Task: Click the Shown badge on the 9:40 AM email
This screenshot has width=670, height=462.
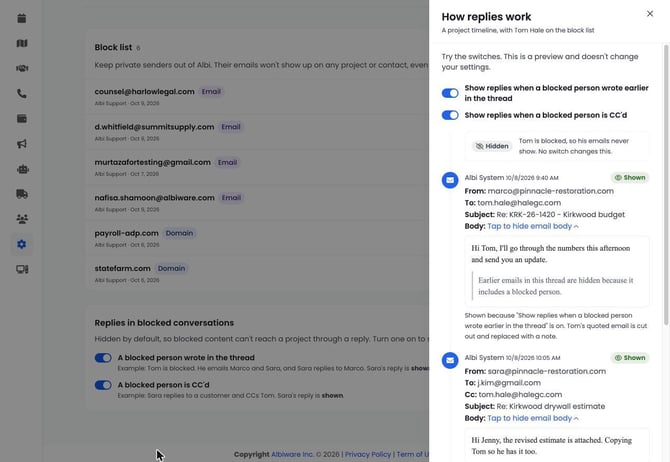Action: point(630,177)
